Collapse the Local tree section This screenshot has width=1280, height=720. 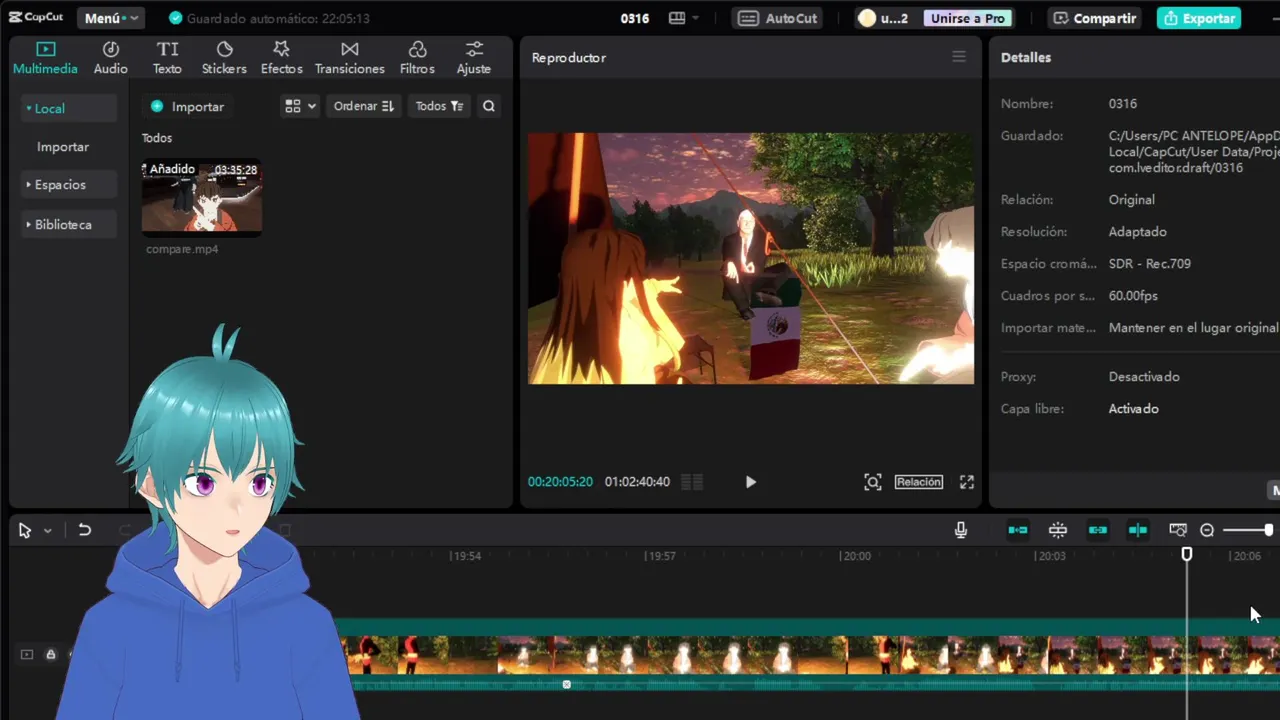68,108
